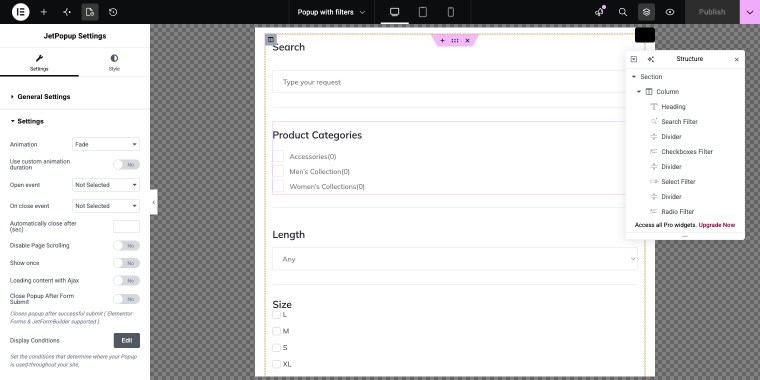Switch to tablet device view
The height and width of the screenshot is (380, 760).
coord(423,12)
